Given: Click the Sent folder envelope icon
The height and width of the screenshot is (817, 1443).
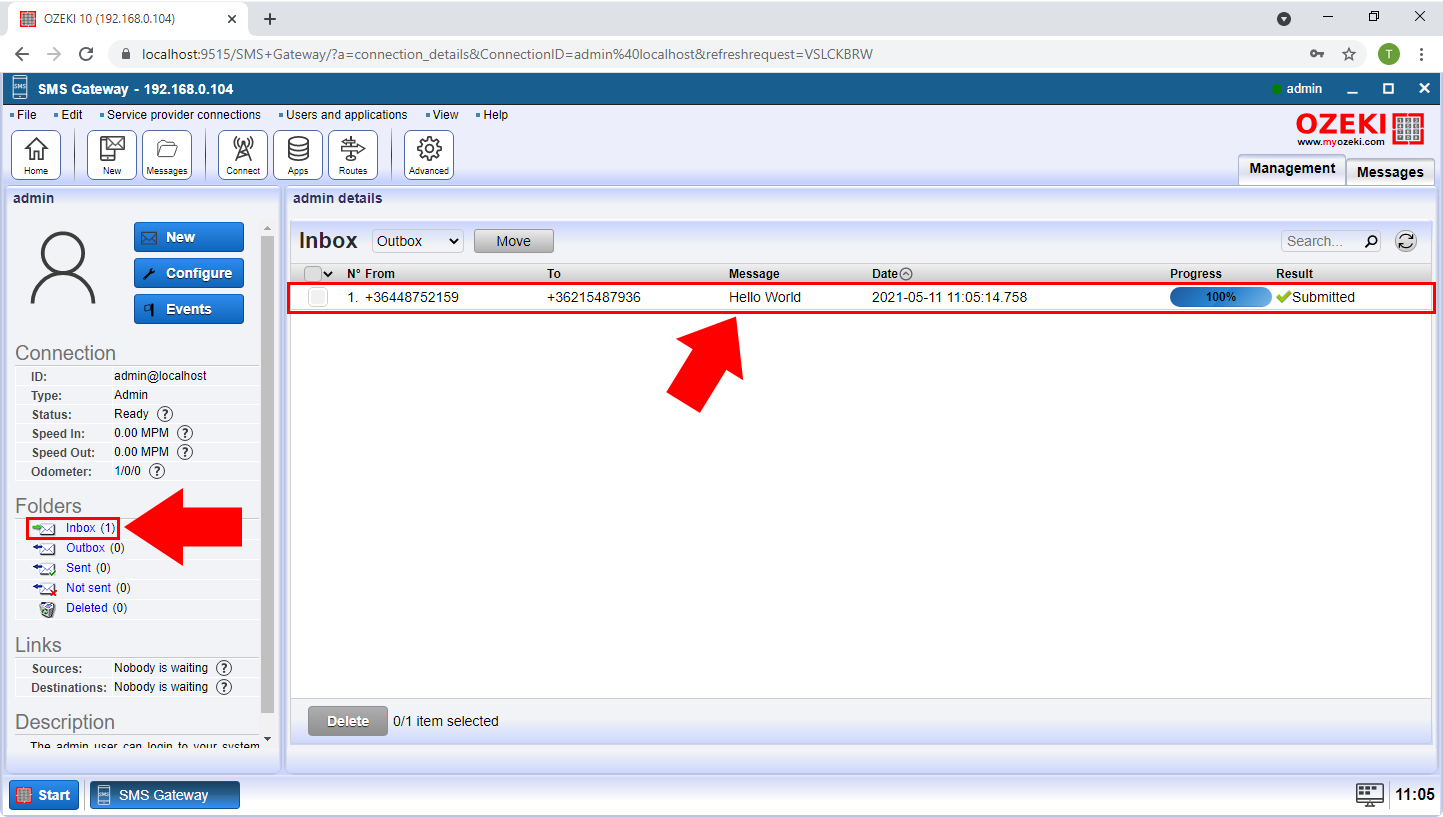Looking at the screenshot, I should 44,568.
